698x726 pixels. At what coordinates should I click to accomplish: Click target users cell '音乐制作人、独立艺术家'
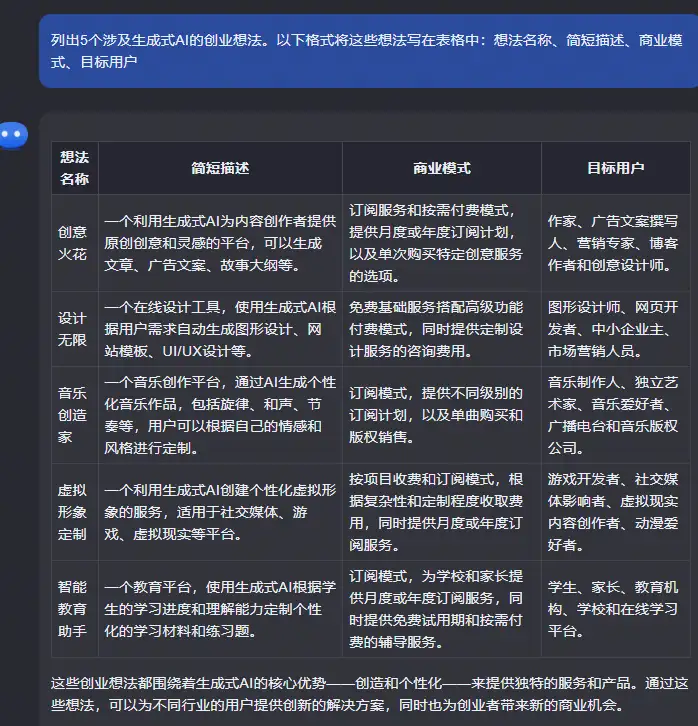point(616,415)
